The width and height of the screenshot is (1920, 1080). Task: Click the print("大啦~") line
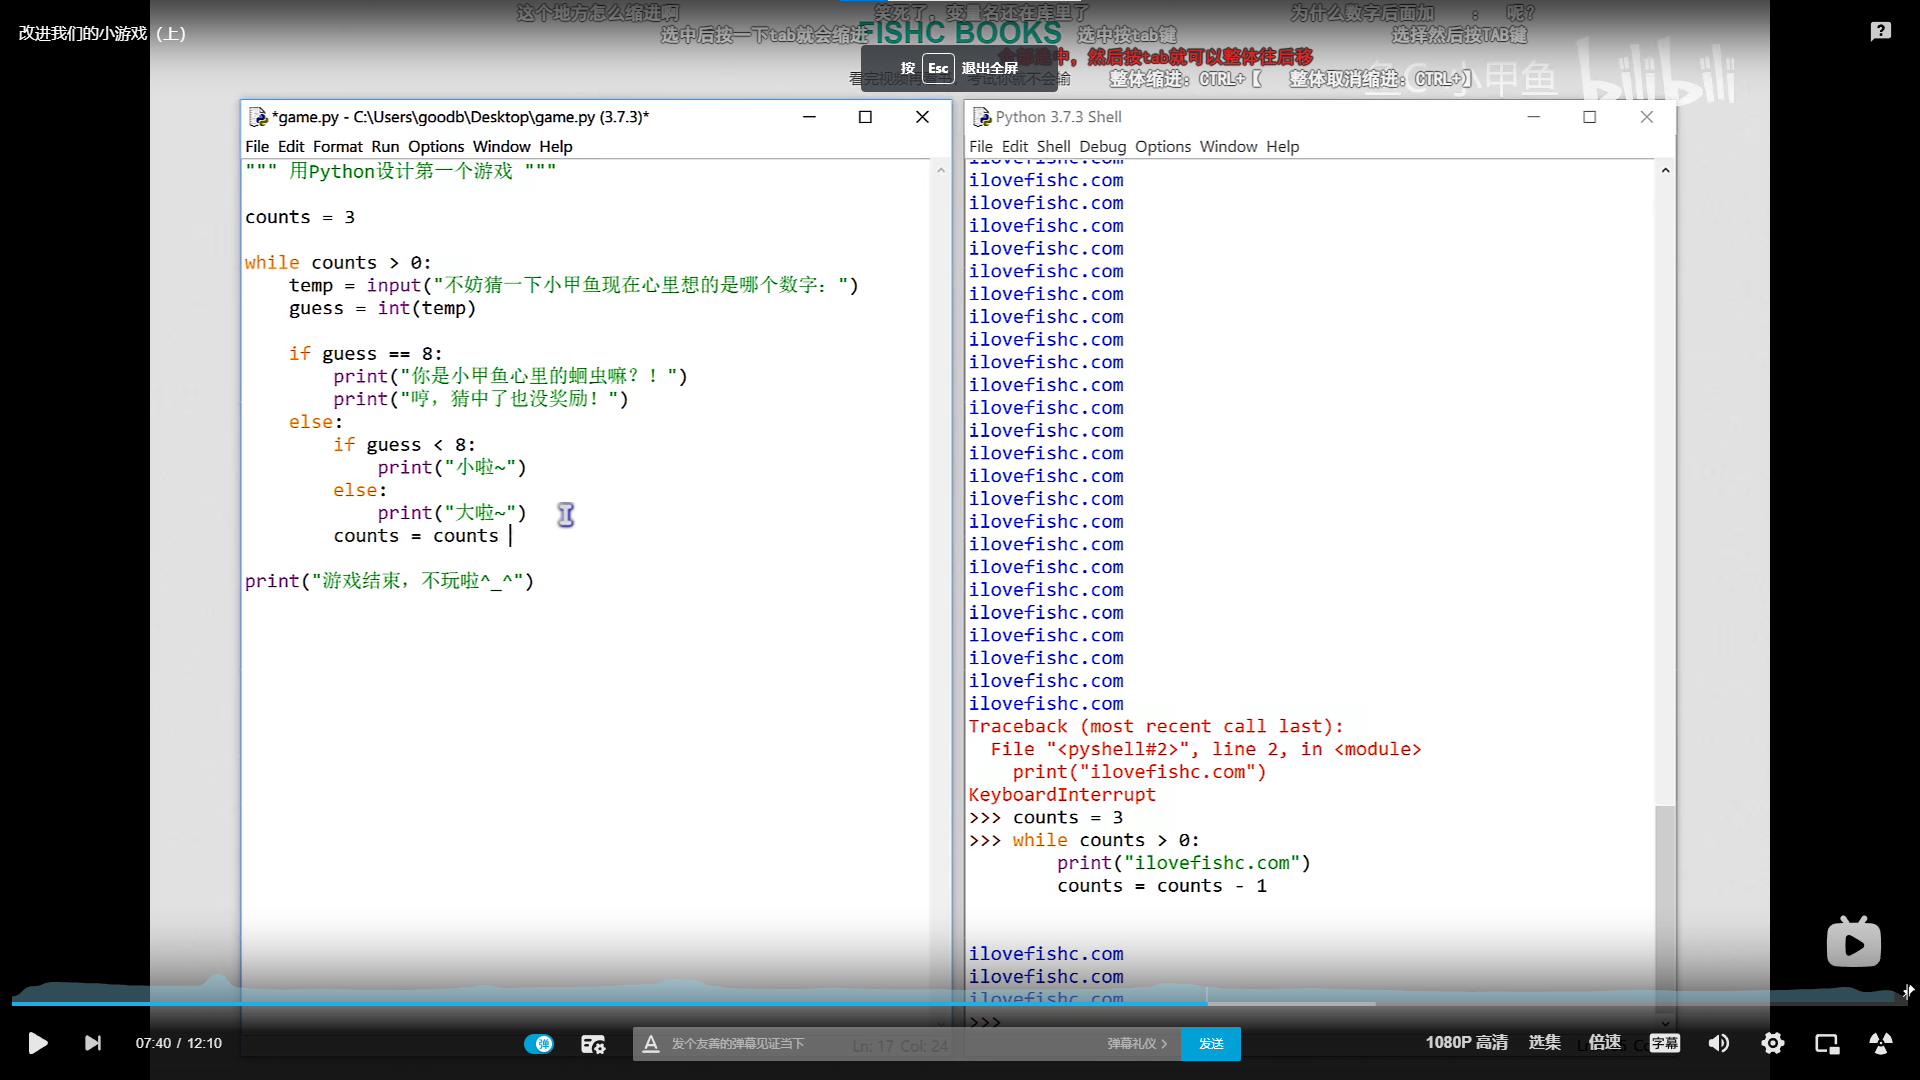pos(452,512)
